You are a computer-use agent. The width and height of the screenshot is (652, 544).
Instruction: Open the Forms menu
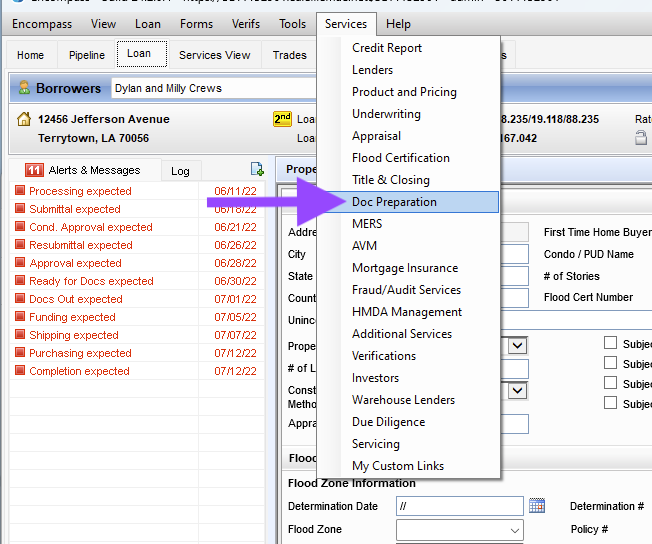click(x=196, y=24)
